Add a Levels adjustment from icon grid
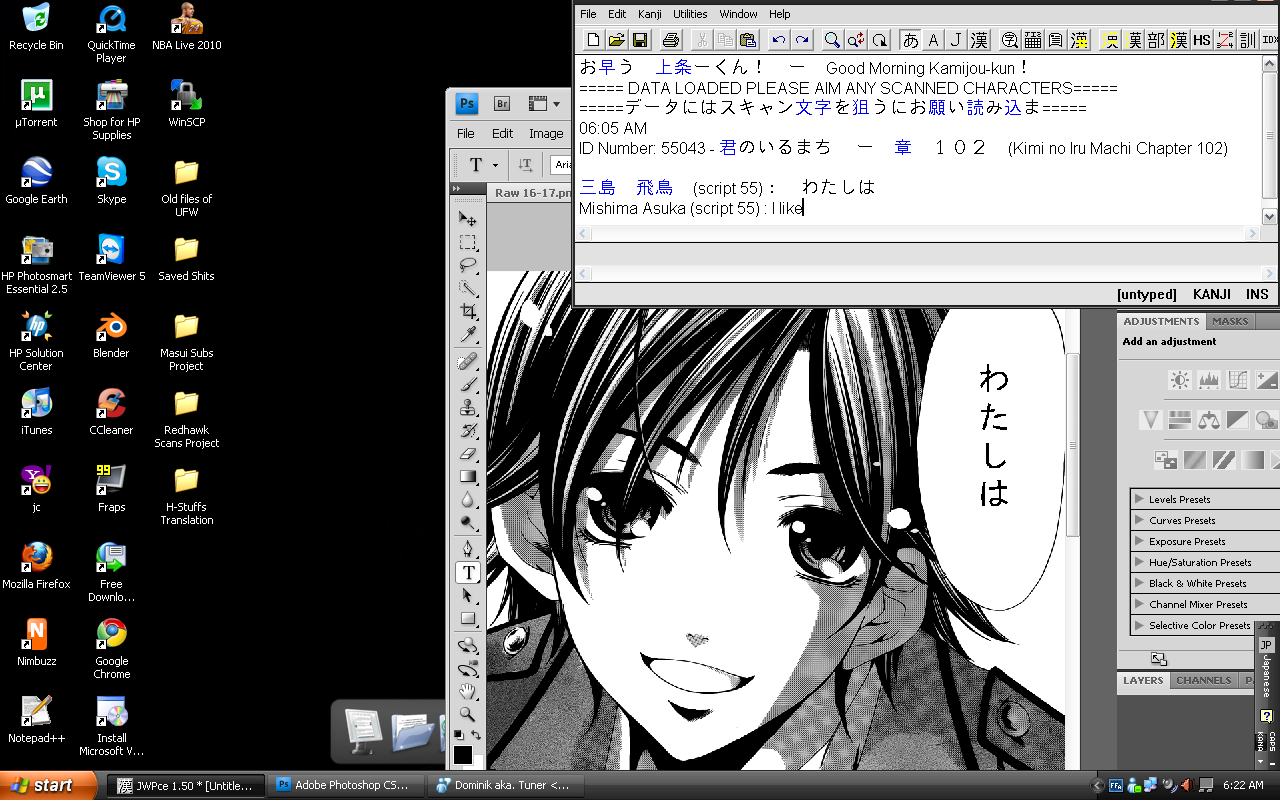Image resolution: width=1280 pixels, height=800 pixels. 1209,380
